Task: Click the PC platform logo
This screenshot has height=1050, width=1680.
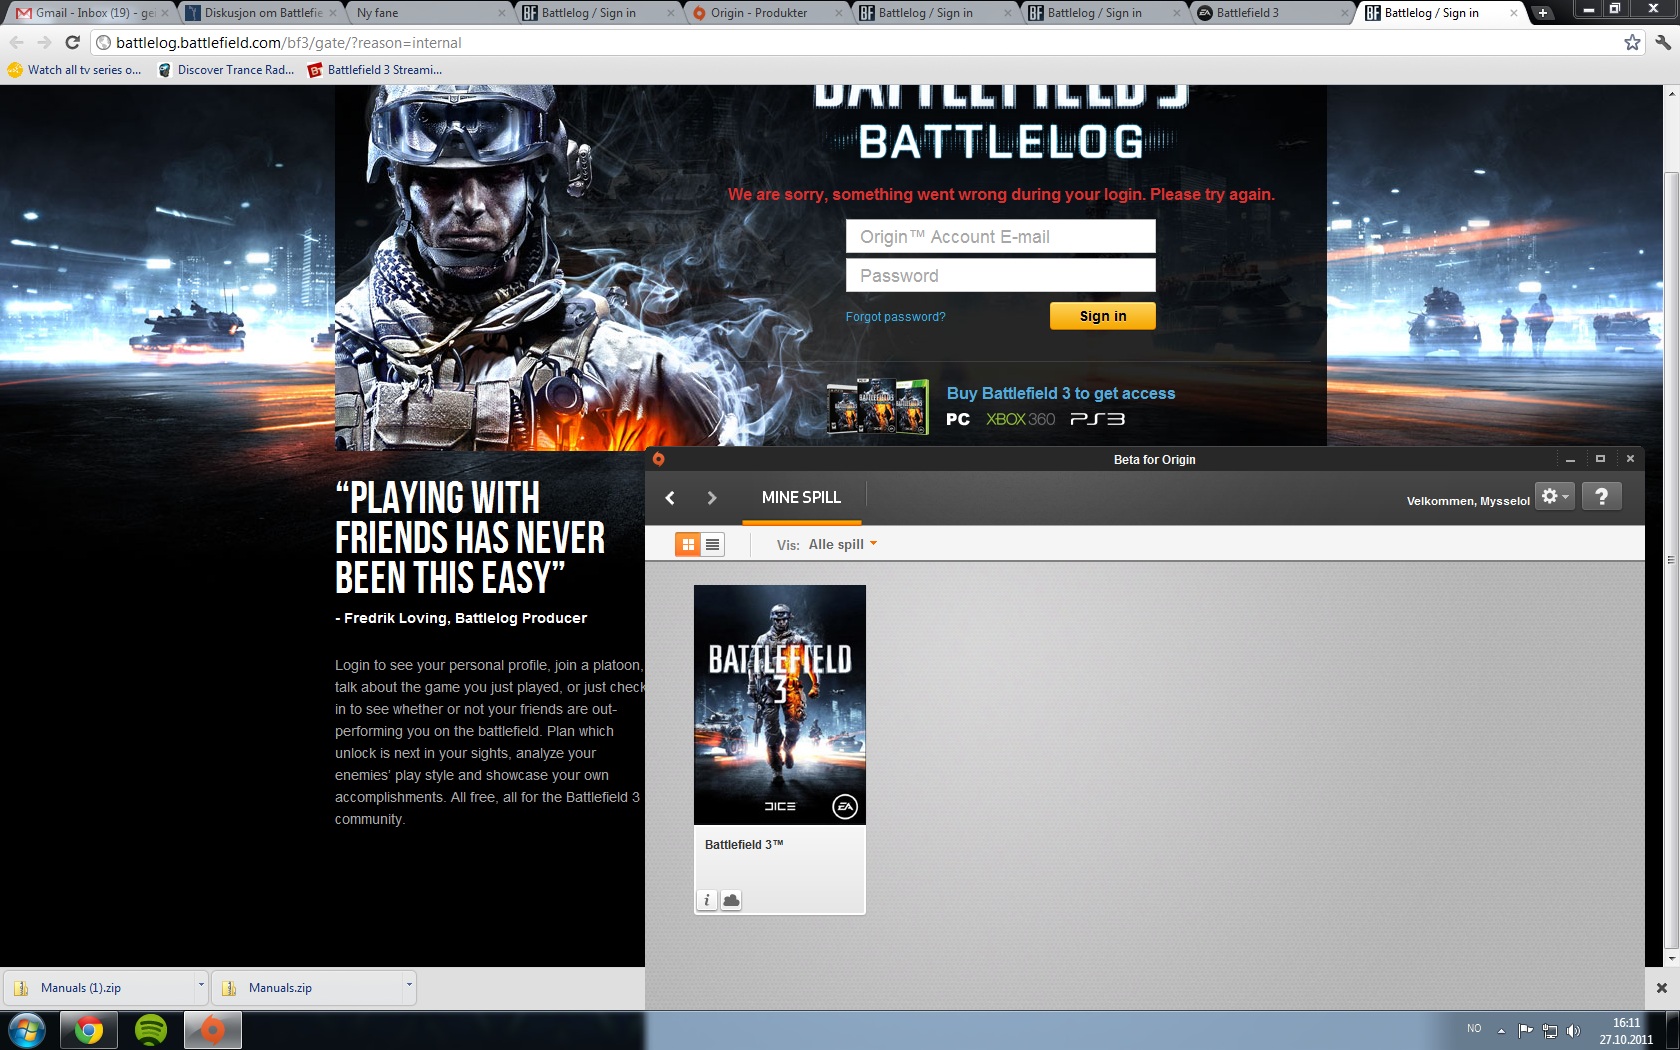Action: pos(957,419)
